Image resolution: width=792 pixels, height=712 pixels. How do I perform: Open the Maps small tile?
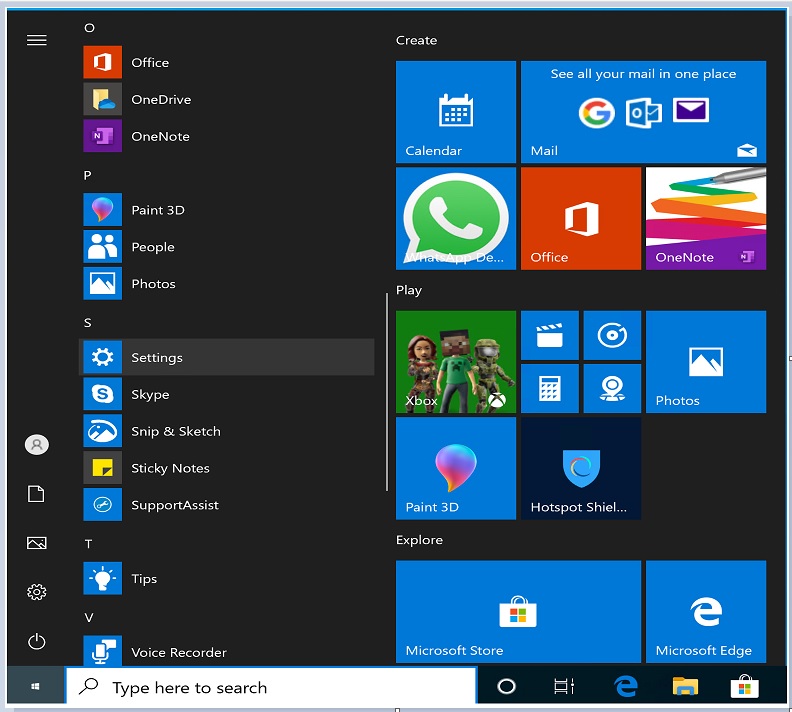pos(612,389)
